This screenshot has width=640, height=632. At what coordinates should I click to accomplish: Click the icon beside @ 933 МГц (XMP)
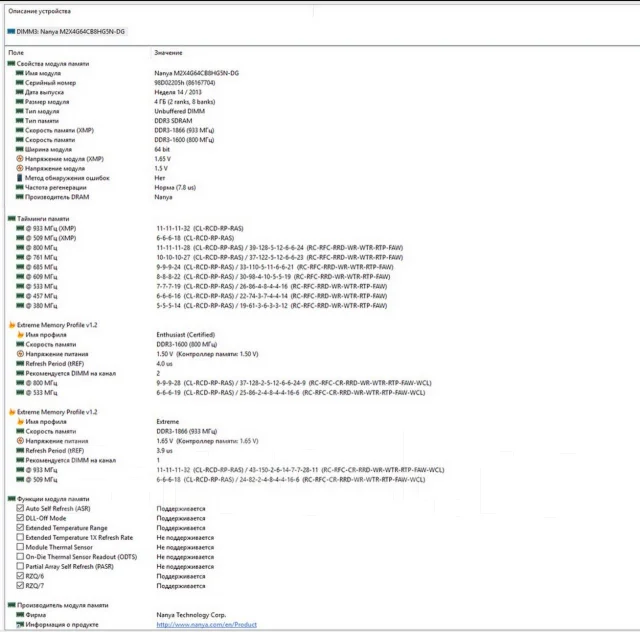(20, 228)
